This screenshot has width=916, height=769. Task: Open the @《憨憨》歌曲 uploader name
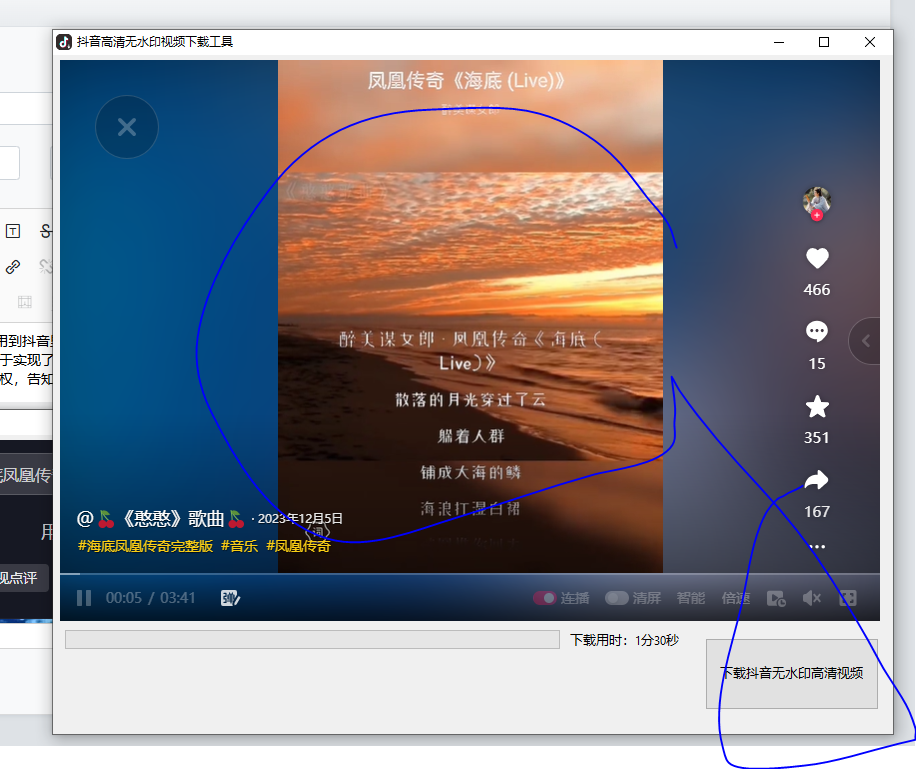pos(161,518)
